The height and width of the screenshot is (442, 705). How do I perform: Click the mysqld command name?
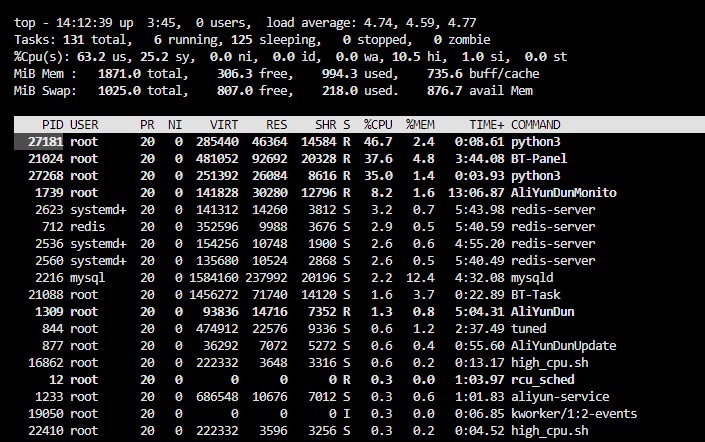coord(532,278)
